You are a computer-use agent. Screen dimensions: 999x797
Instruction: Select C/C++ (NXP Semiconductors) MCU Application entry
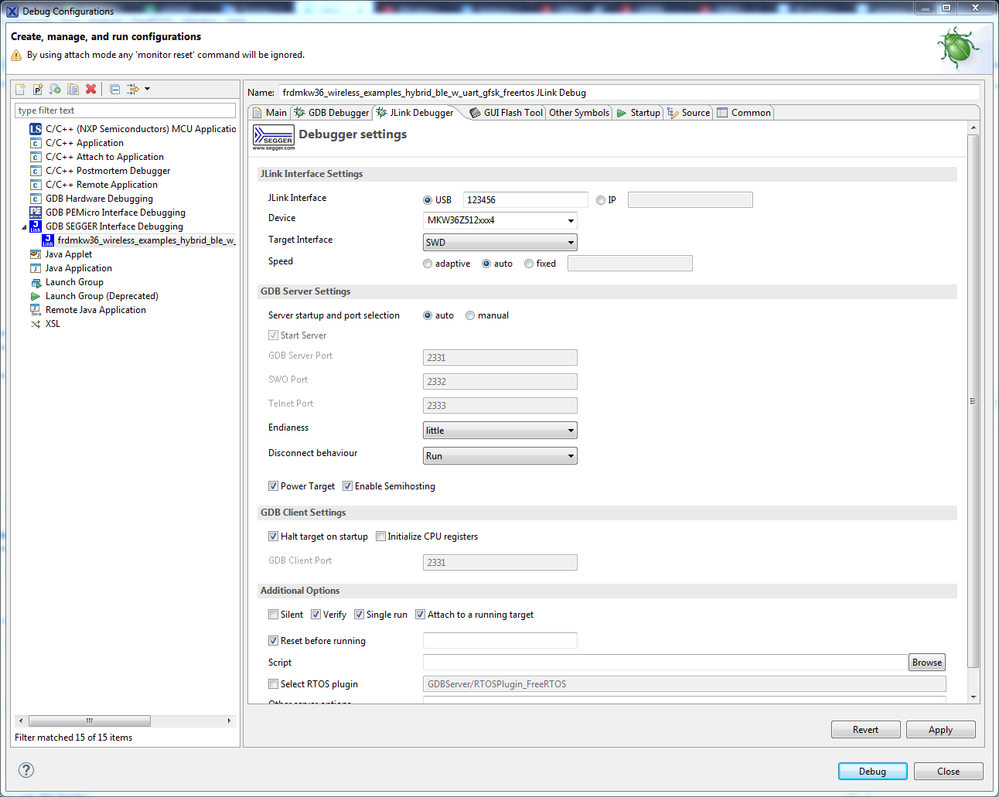point(133,129)
